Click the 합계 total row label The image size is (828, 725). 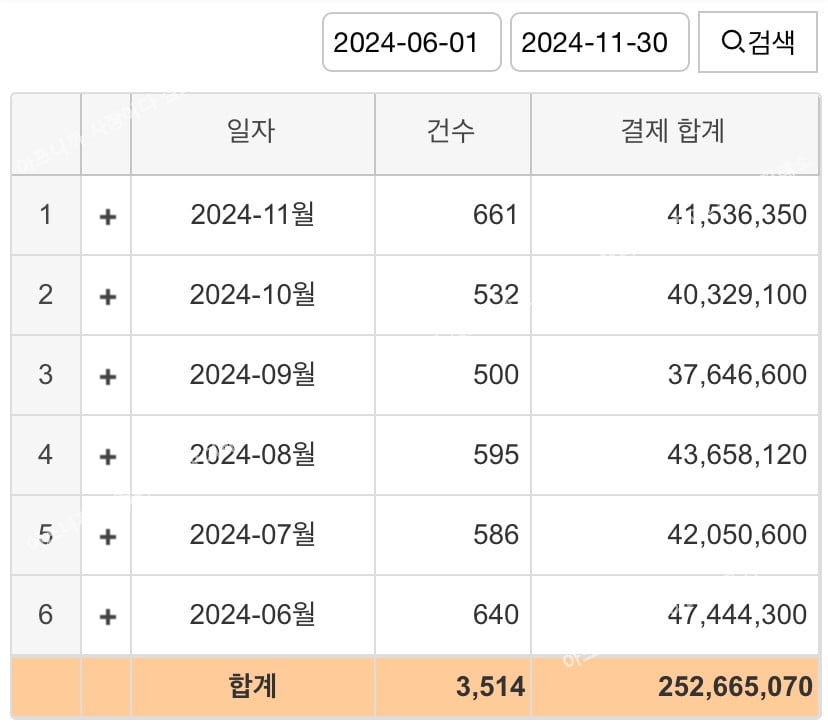(x=252, y=686)
